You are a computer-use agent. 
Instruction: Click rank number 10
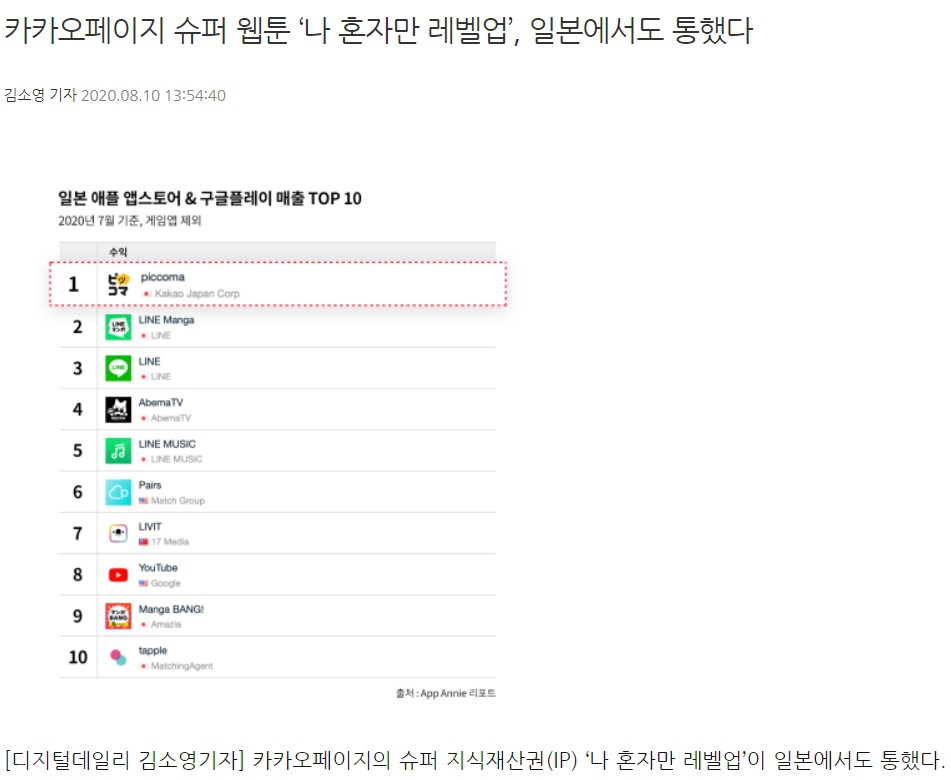78,657
